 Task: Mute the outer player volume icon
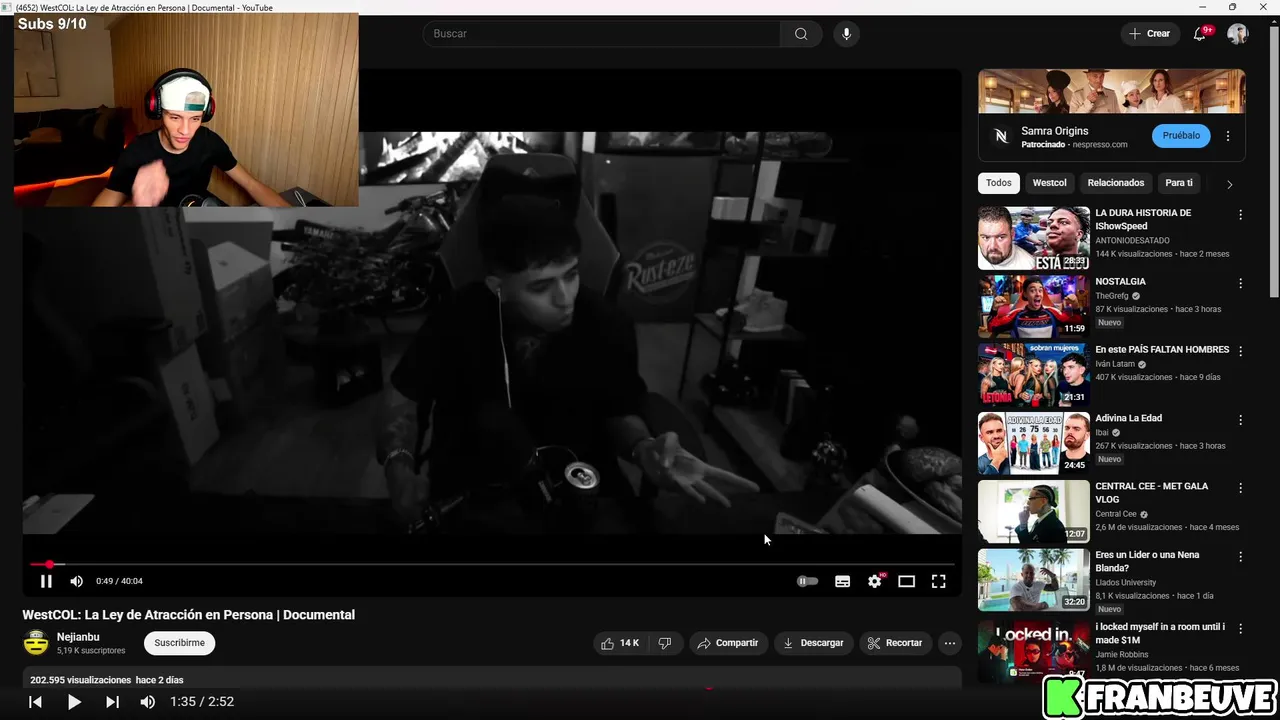click(x=148, y=702)
